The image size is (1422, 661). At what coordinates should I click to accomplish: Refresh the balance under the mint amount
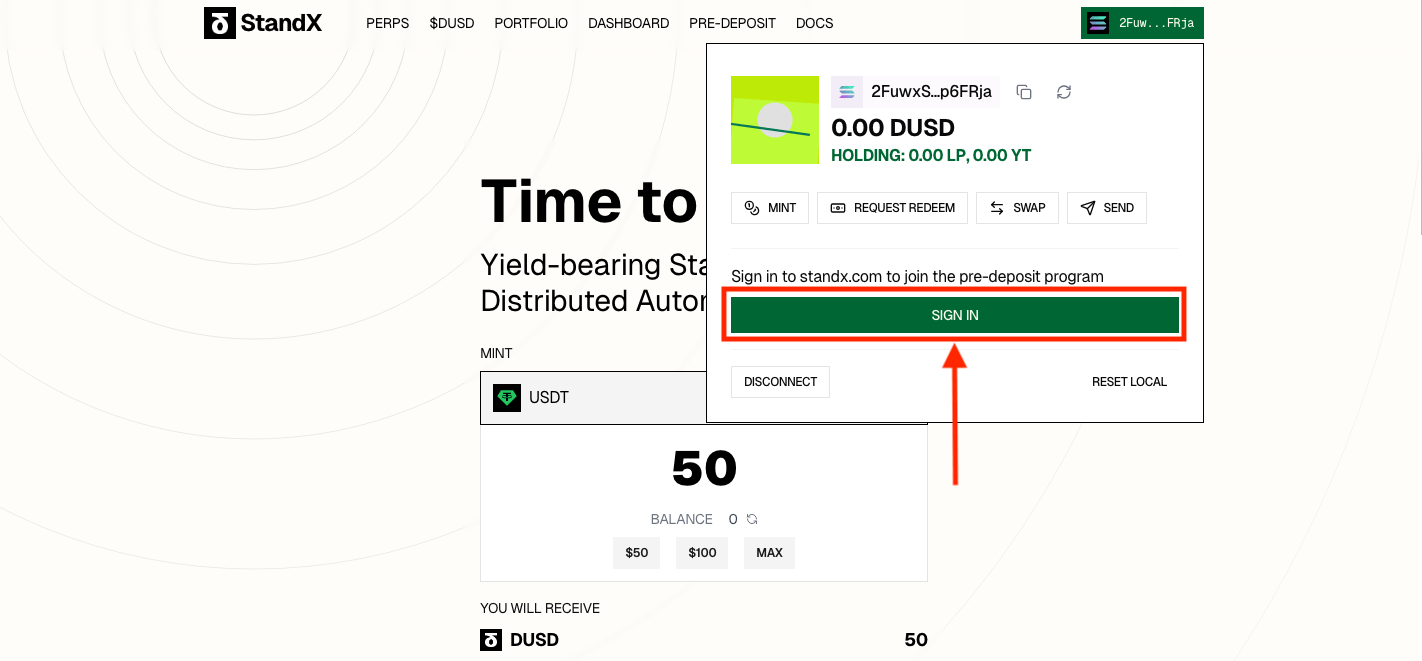(752, 519)
